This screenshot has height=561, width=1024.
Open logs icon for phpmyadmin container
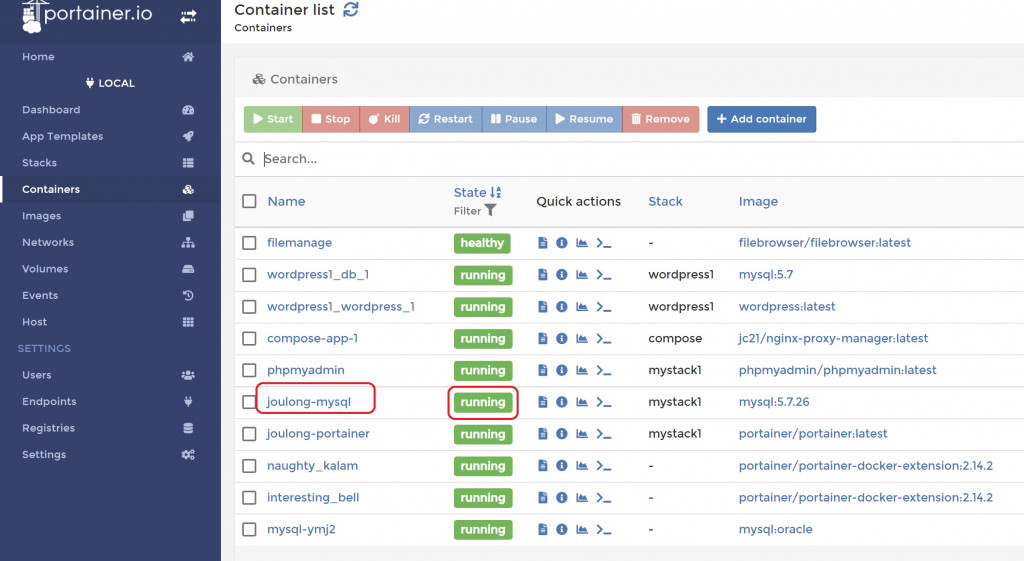(x=542, y=370)
